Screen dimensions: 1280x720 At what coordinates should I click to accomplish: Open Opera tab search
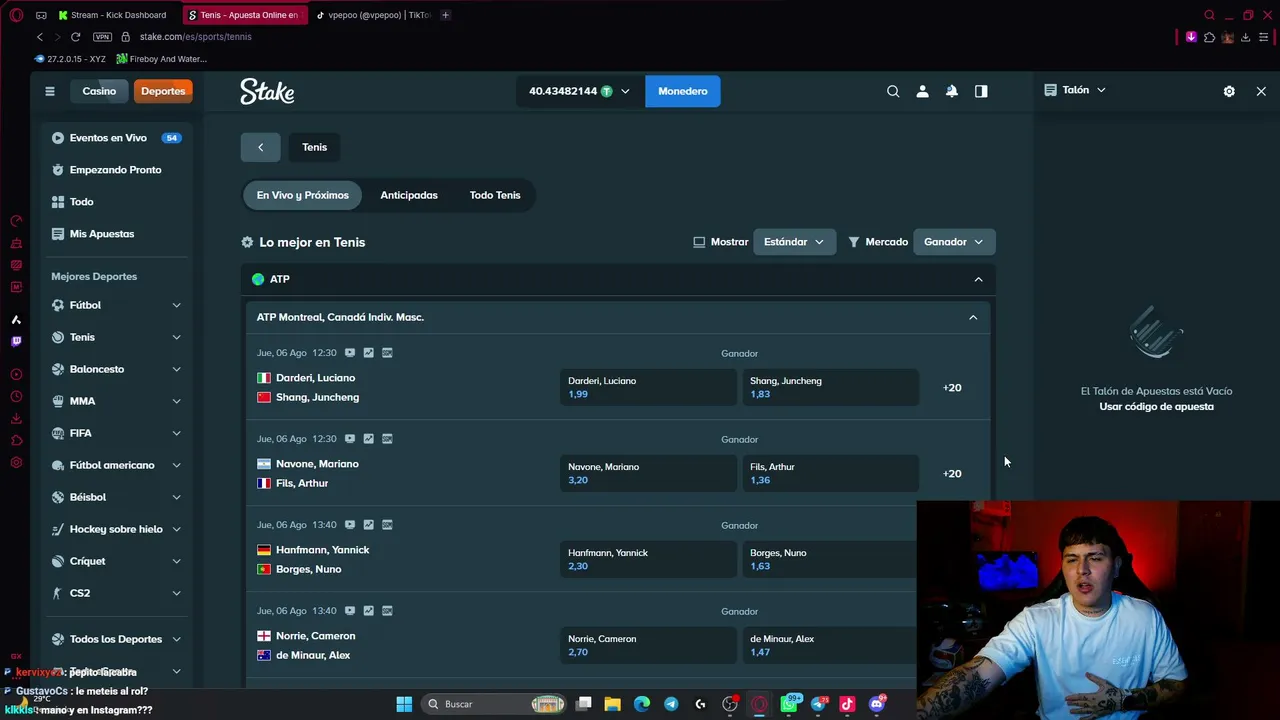click(x=1209, y=15)
